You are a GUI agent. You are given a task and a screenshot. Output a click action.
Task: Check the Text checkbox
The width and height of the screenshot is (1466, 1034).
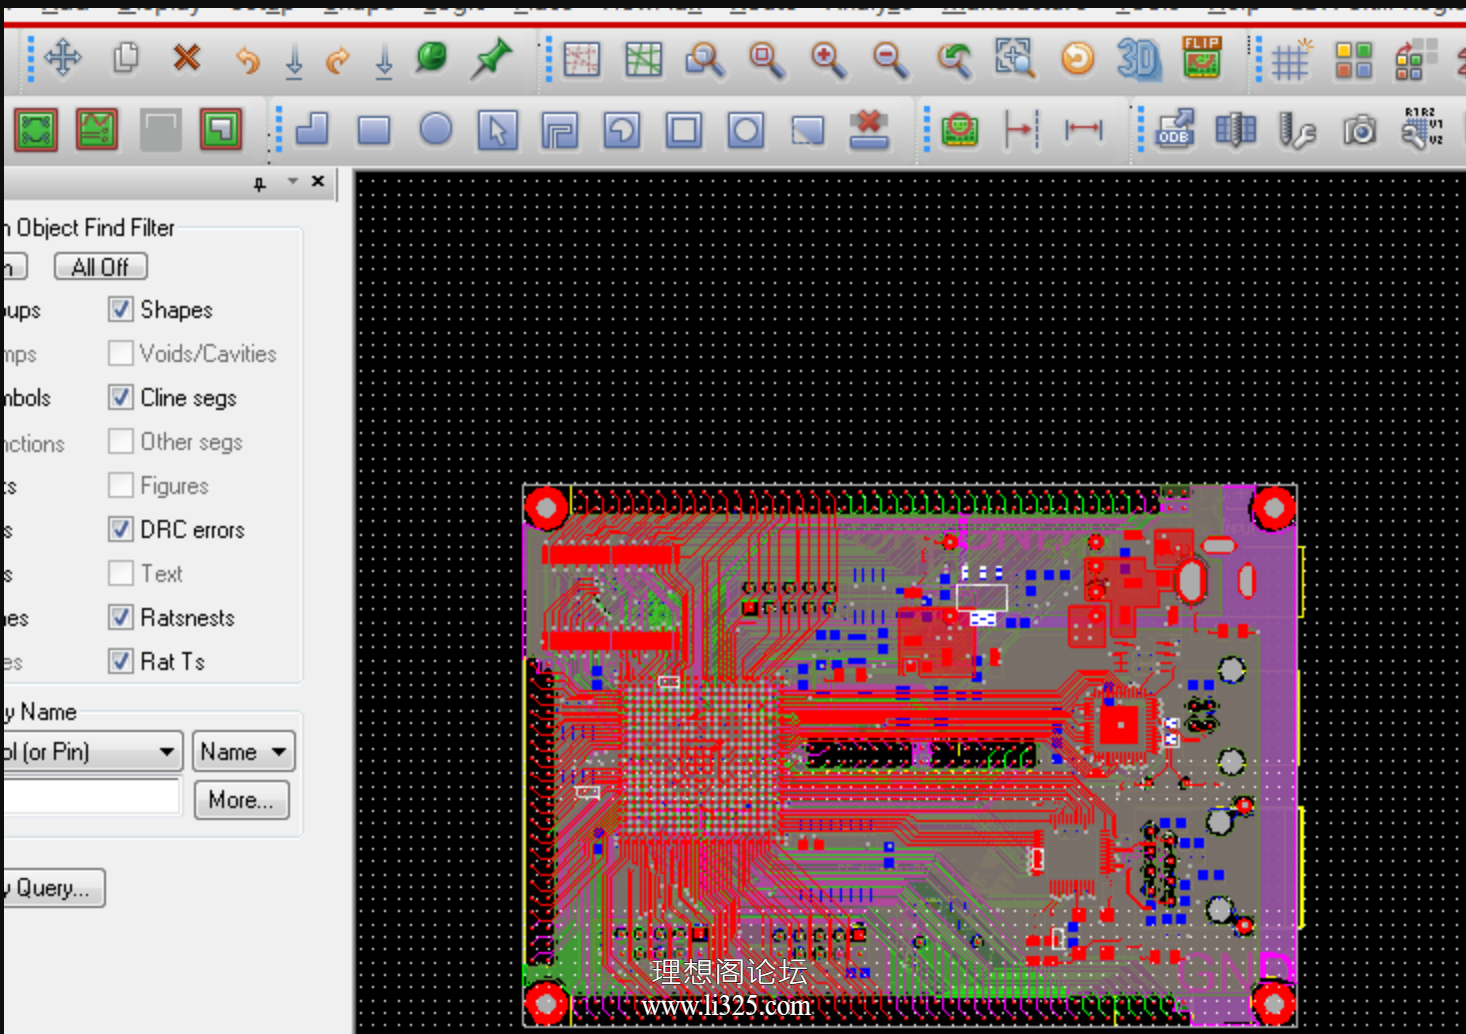tap(121, 574)
